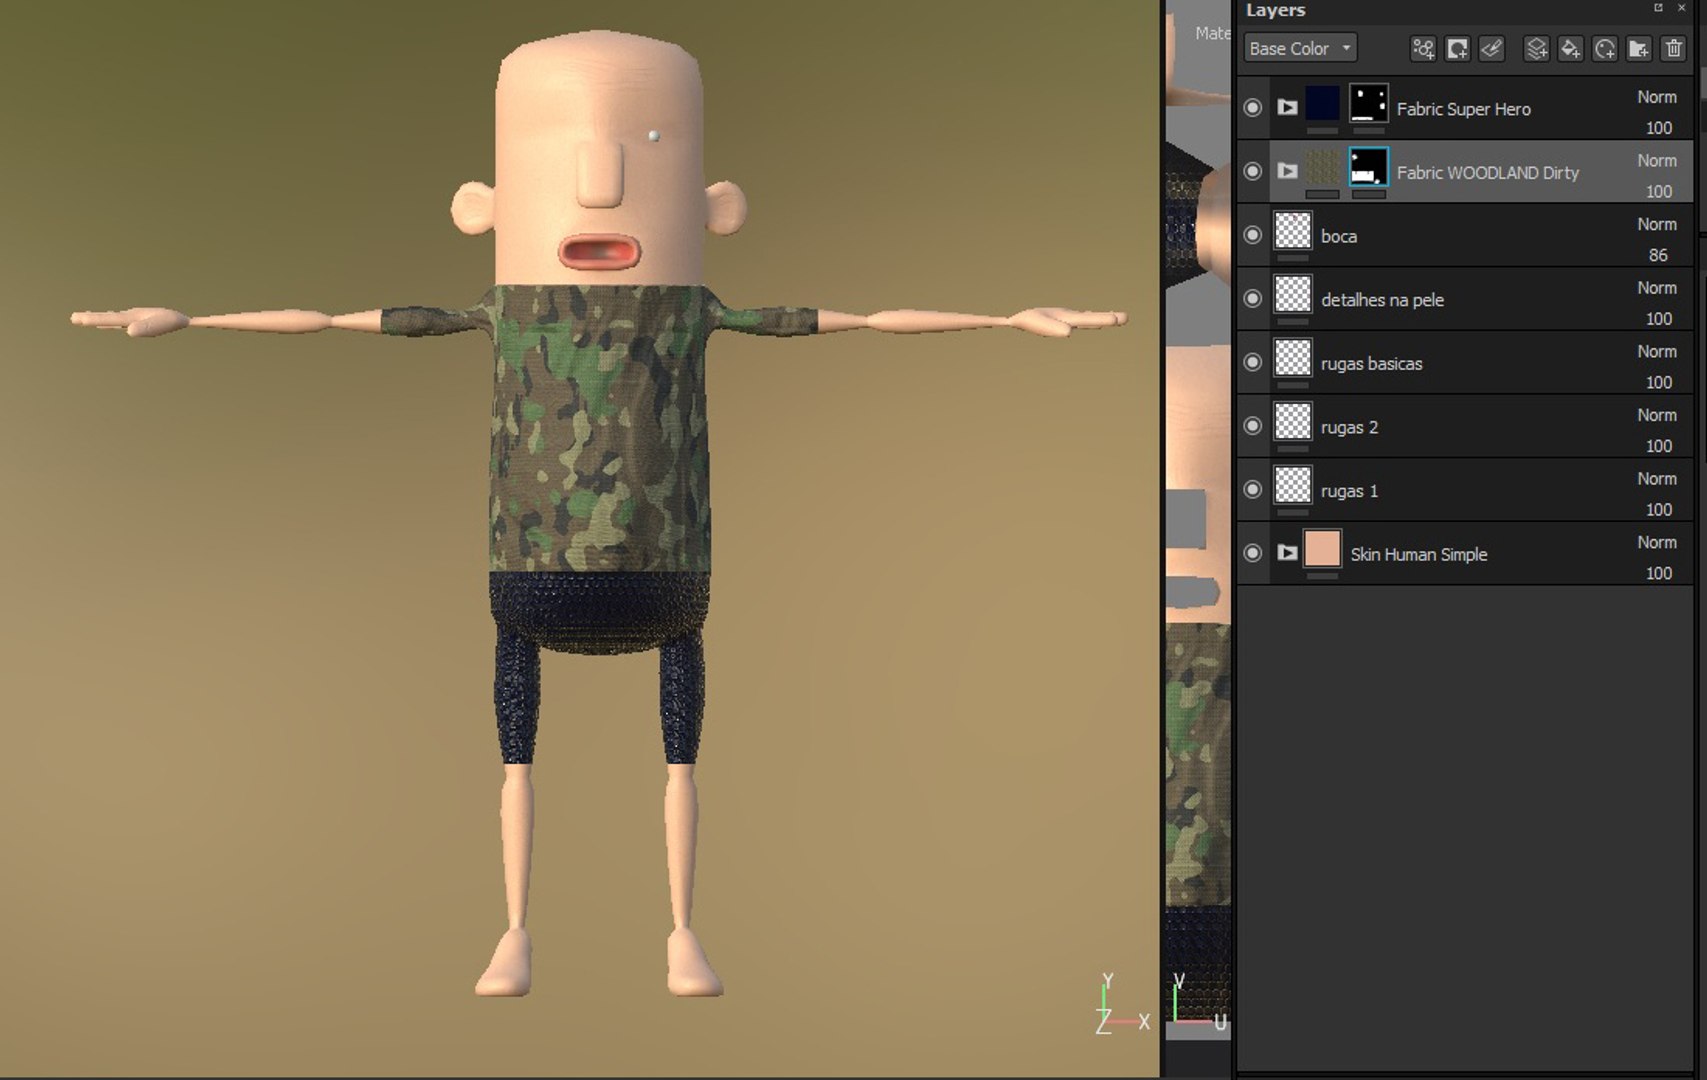1707x1080 pixels.
Task: Click opacity value 100 of detalhes na pele
Action: coord(1658,318)
